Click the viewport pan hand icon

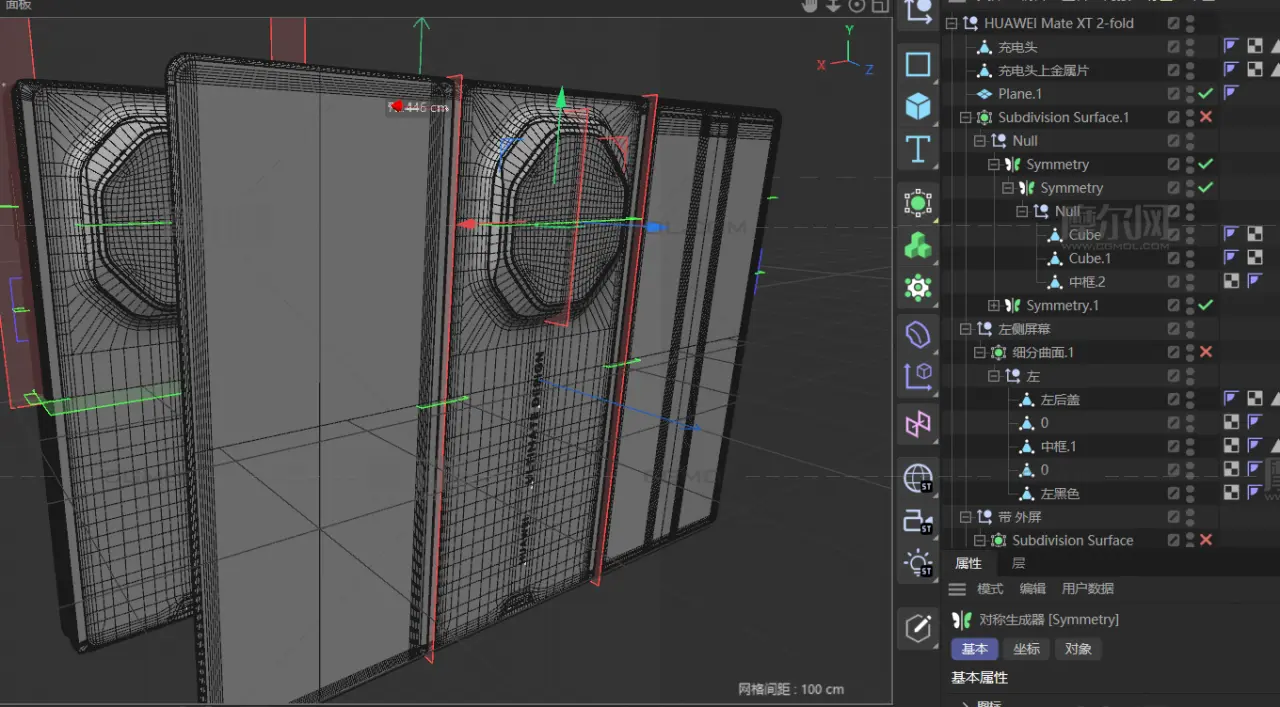pyautogui.click(x=811, y=6)
